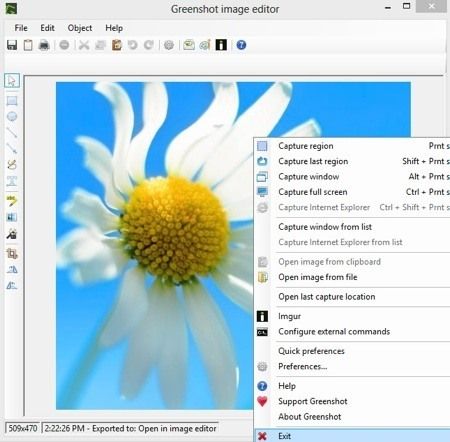
Task: Open the File menu
Action: (21, 28)
